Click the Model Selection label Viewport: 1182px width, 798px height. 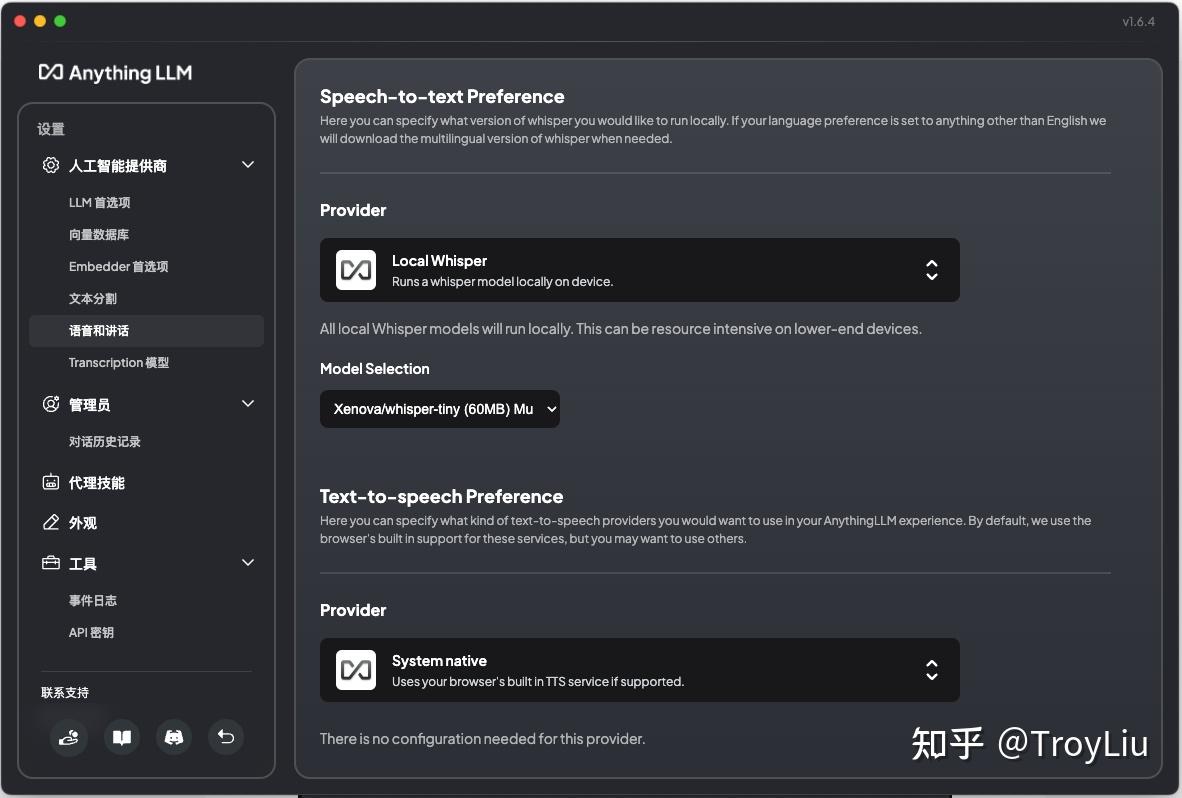click(375, 368)
